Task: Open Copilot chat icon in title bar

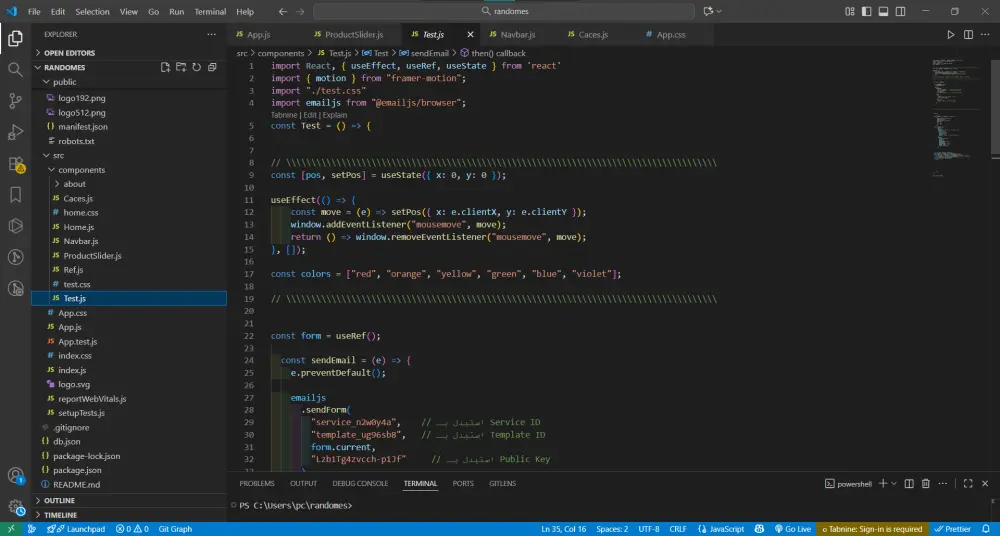Action: [x=708, y=11]
